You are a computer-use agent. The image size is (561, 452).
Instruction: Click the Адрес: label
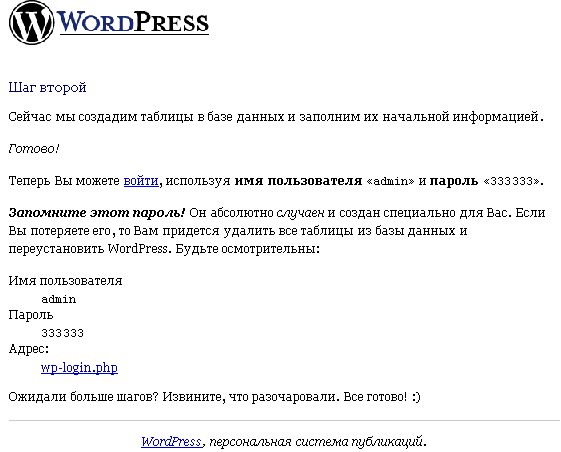[x=29, y=349]
